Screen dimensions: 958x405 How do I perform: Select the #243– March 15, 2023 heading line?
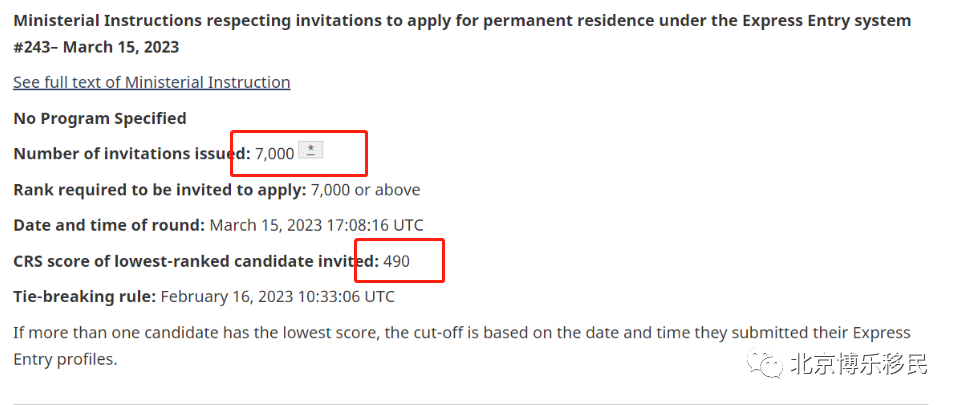[x=96, y=47]
